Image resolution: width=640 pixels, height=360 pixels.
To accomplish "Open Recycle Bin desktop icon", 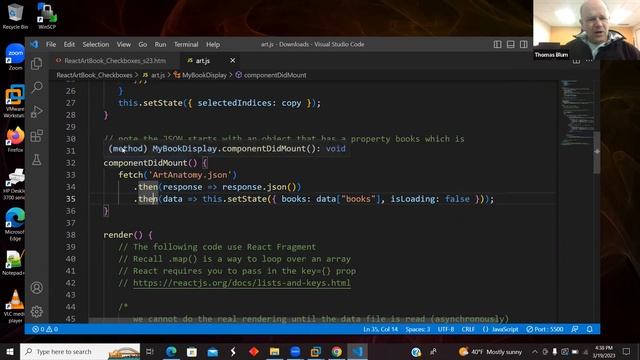I will [16, 16].
